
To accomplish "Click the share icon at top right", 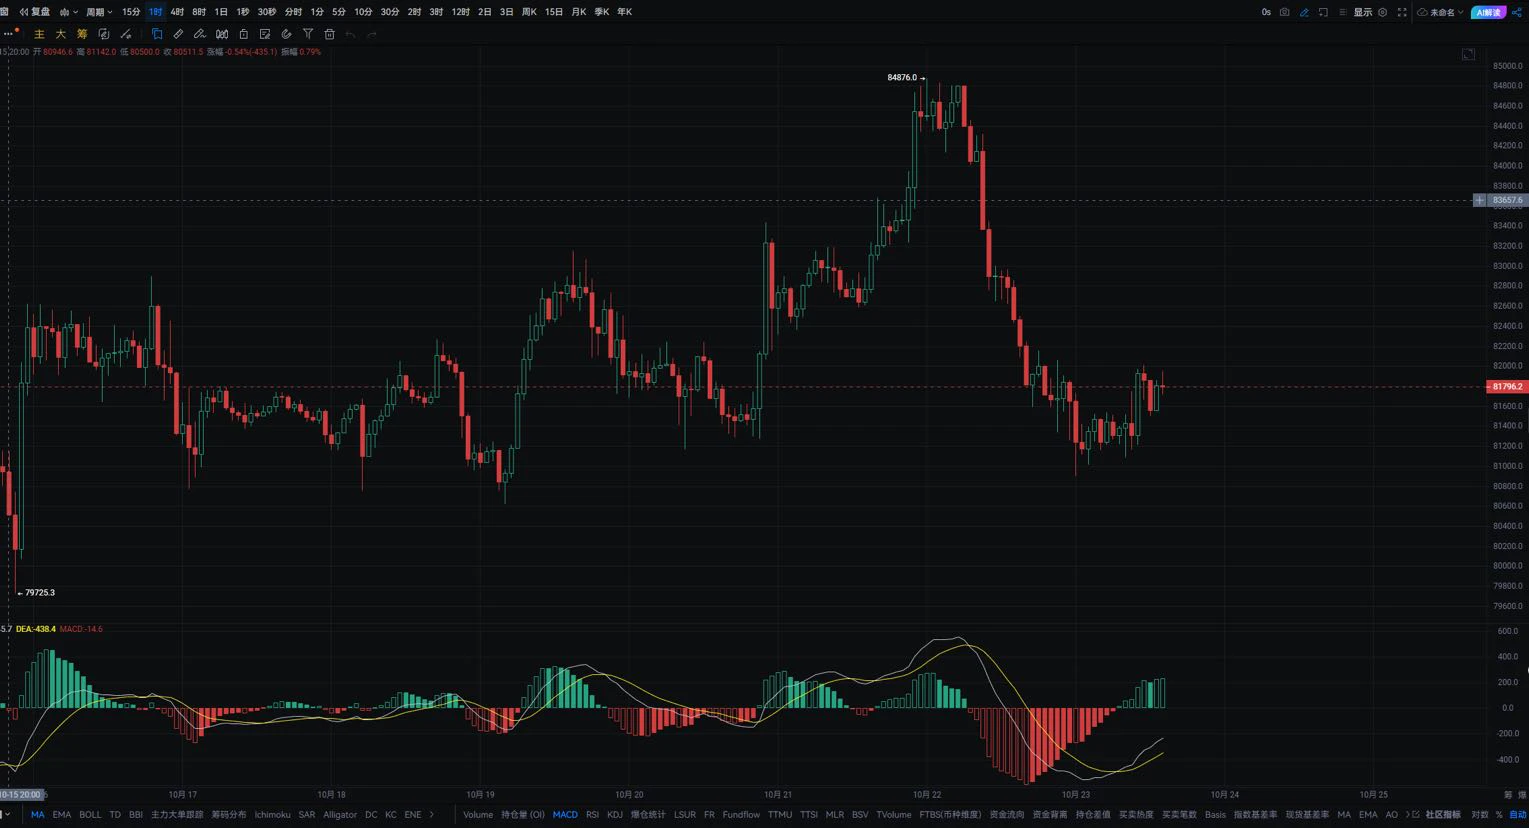I will (1517, 12).
